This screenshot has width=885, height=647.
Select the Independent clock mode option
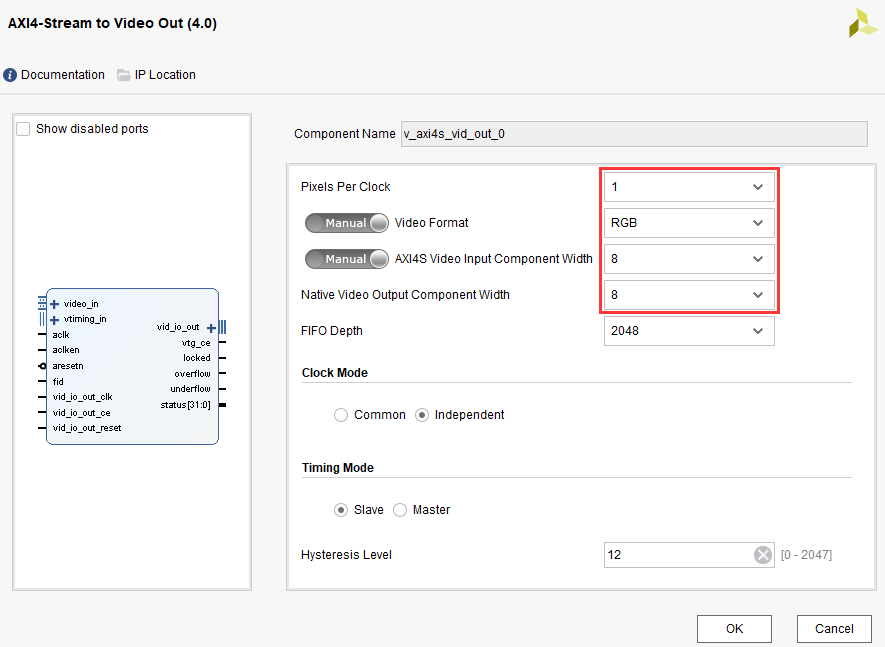tap(423, 415)
